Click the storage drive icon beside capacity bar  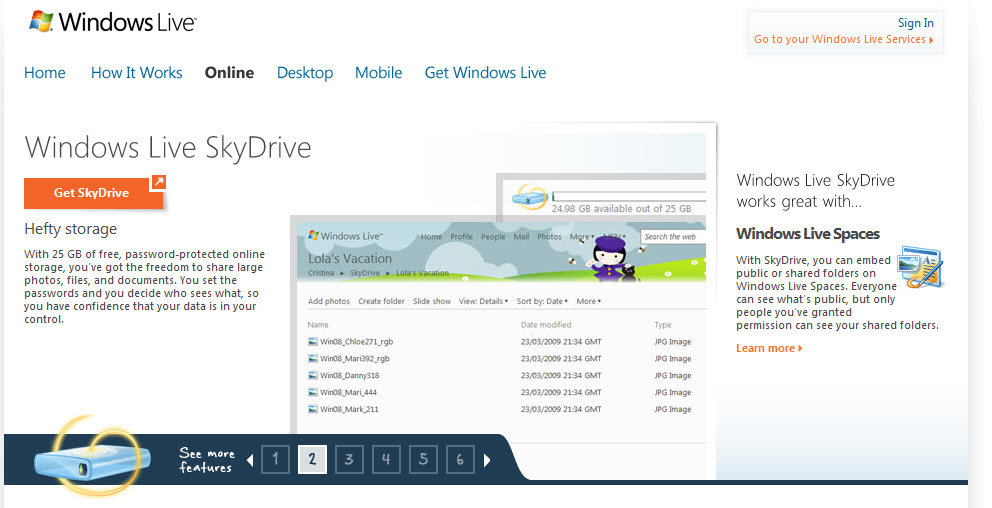click(529, 199)
